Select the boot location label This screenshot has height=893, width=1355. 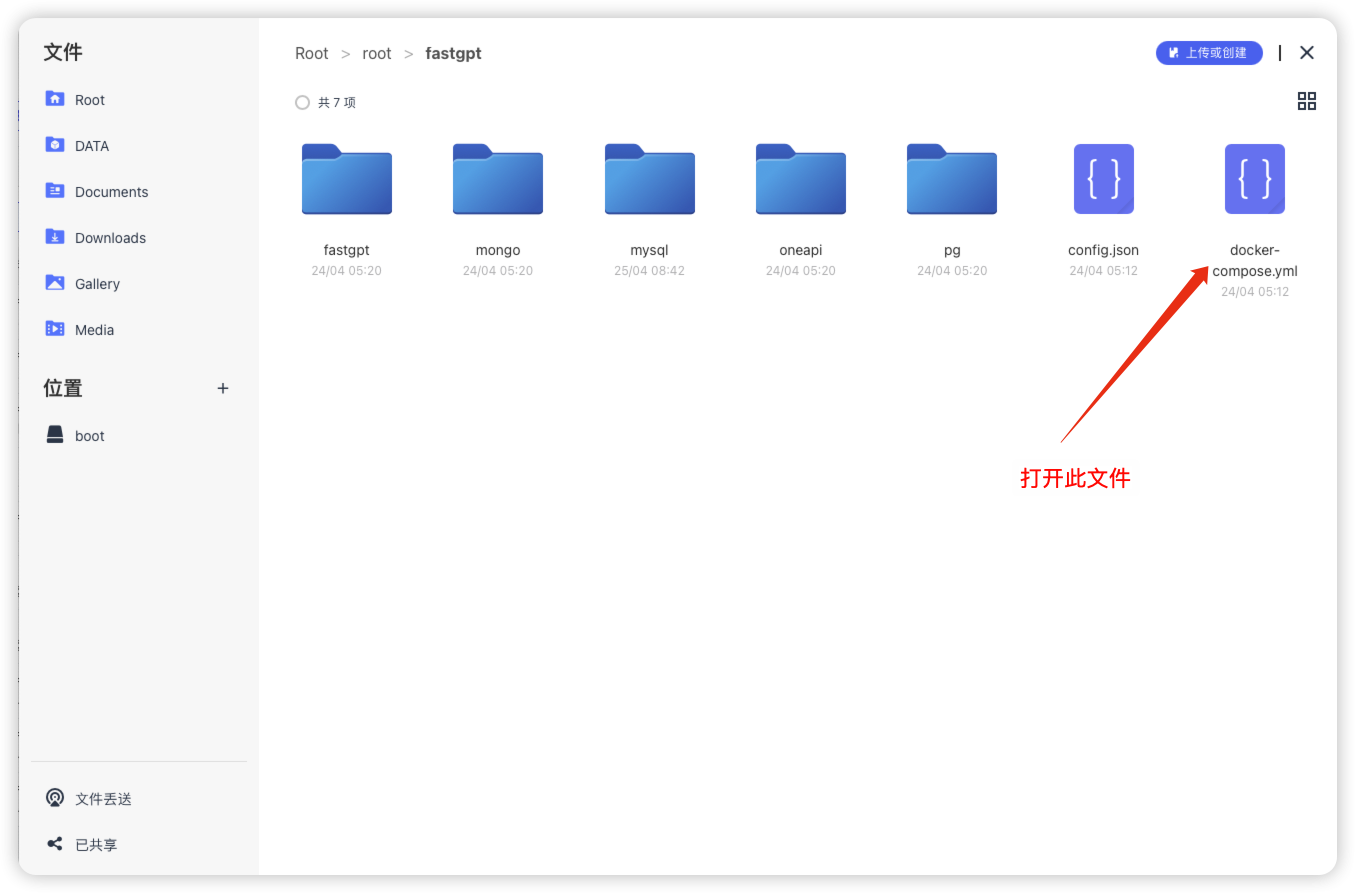point(90,436)
